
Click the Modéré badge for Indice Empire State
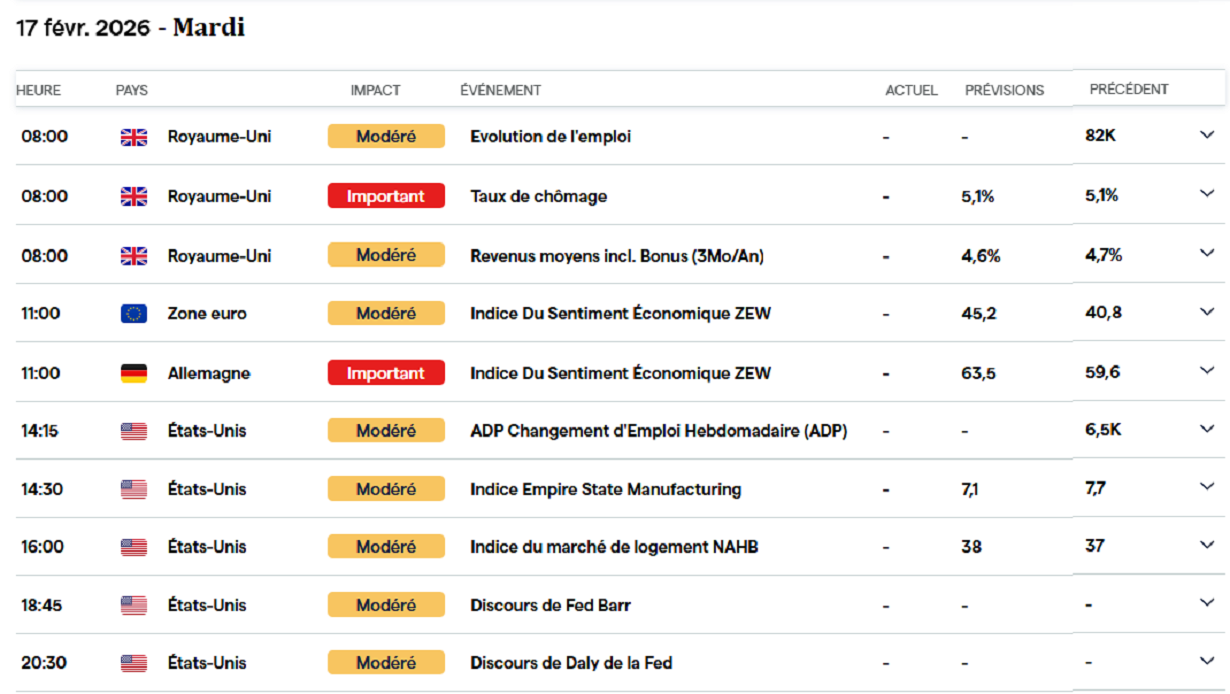click(386, 489)
